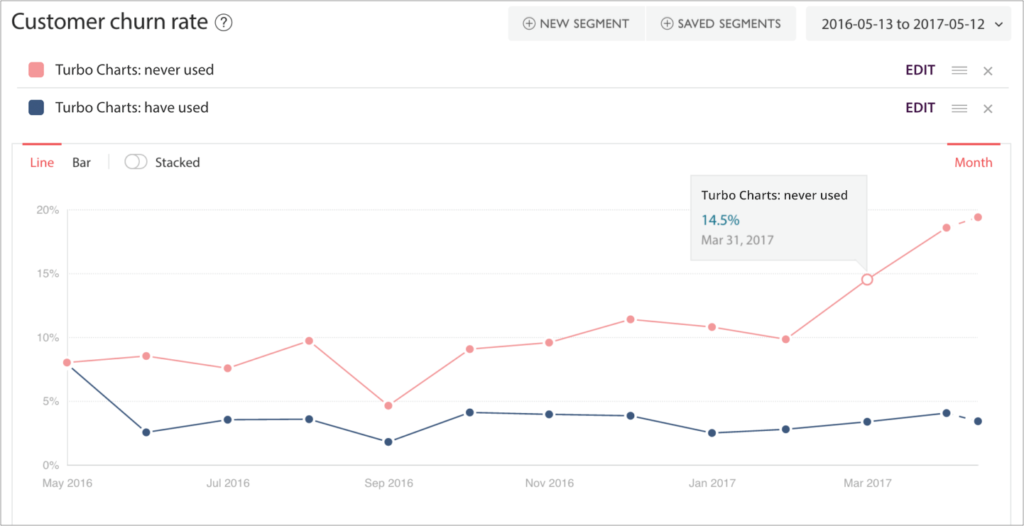Click the 14.5% tooltip value

click(720, 219)
